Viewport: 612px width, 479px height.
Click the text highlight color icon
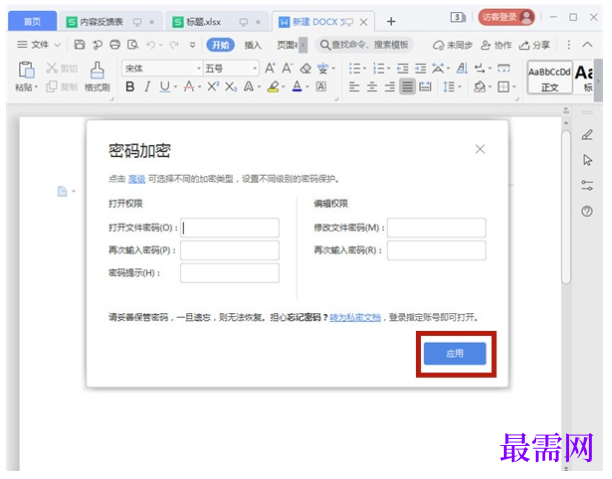click(273, 87)
